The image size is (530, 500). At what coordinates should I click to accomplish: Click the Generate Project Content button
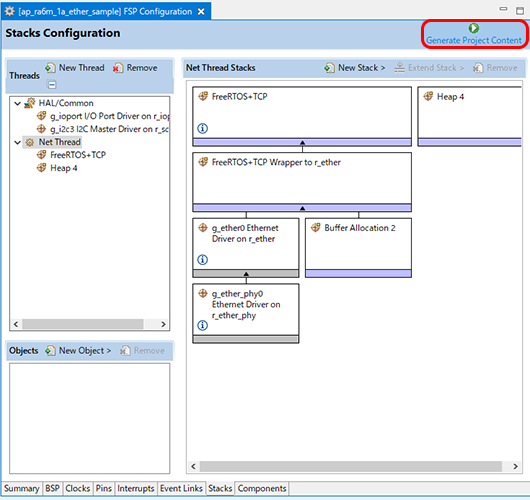474,34
